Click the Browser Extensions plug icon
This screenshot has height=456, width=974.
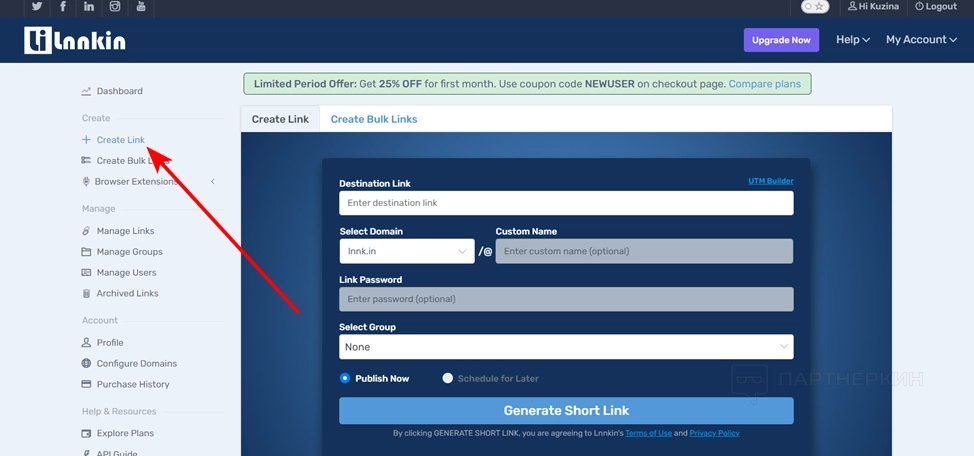pos(86,182)
